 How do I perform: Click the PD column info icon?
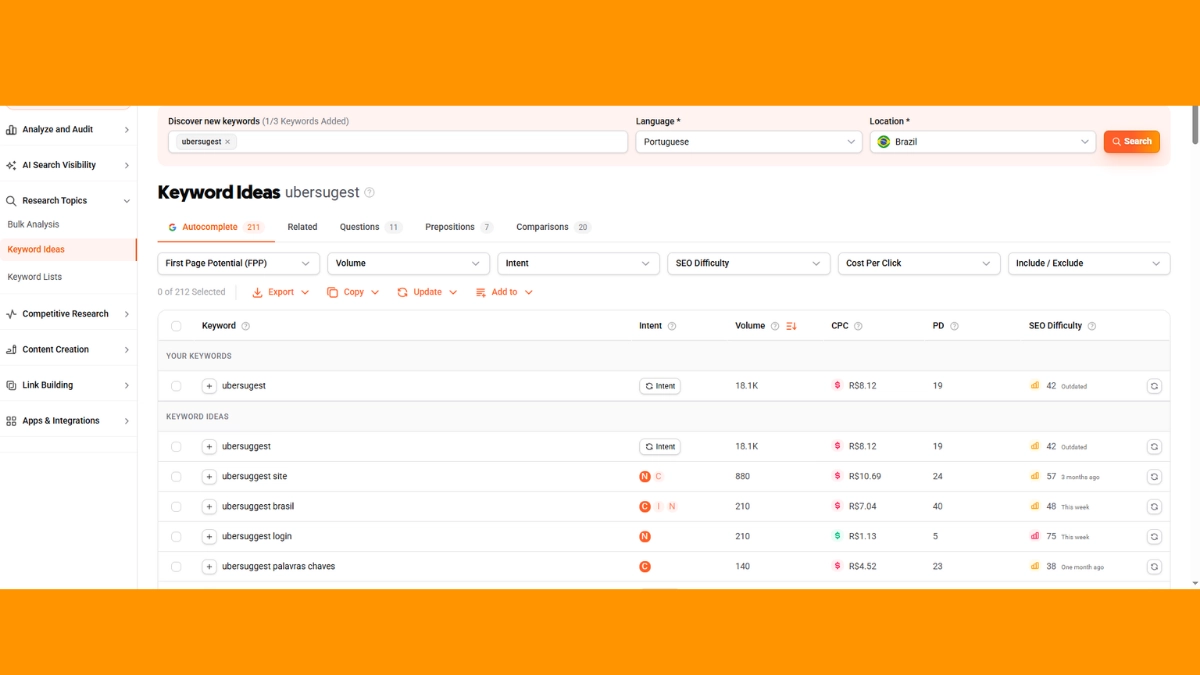tap(954, 326)
